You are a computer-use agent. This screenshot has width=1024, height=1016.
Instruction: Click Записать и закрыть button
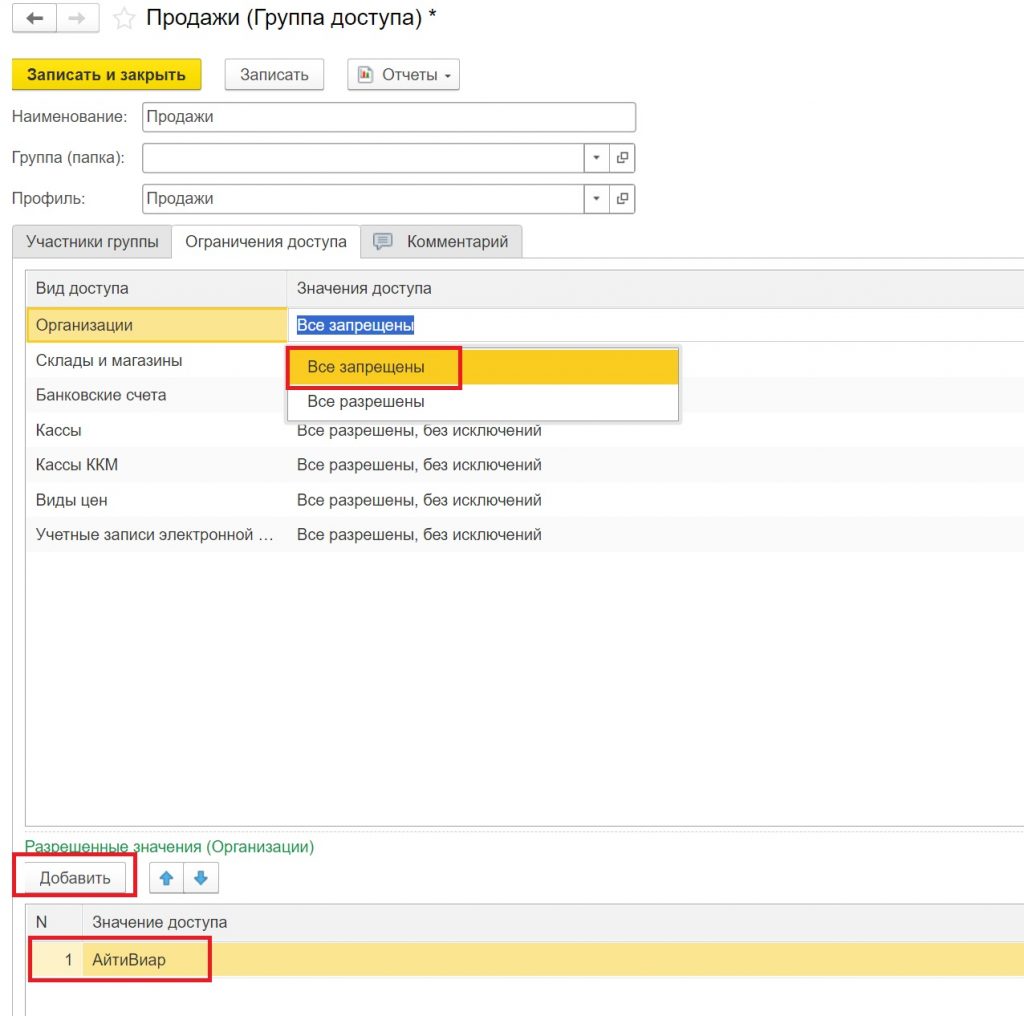click(x=106, y=74)
